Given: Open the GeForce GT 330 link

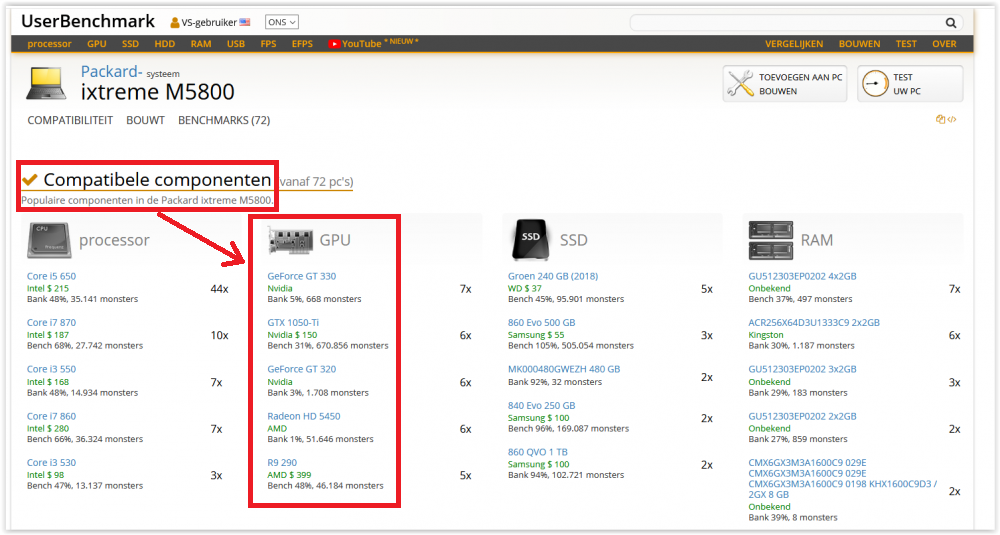Looking at the screenshot, I should point(302,276).
